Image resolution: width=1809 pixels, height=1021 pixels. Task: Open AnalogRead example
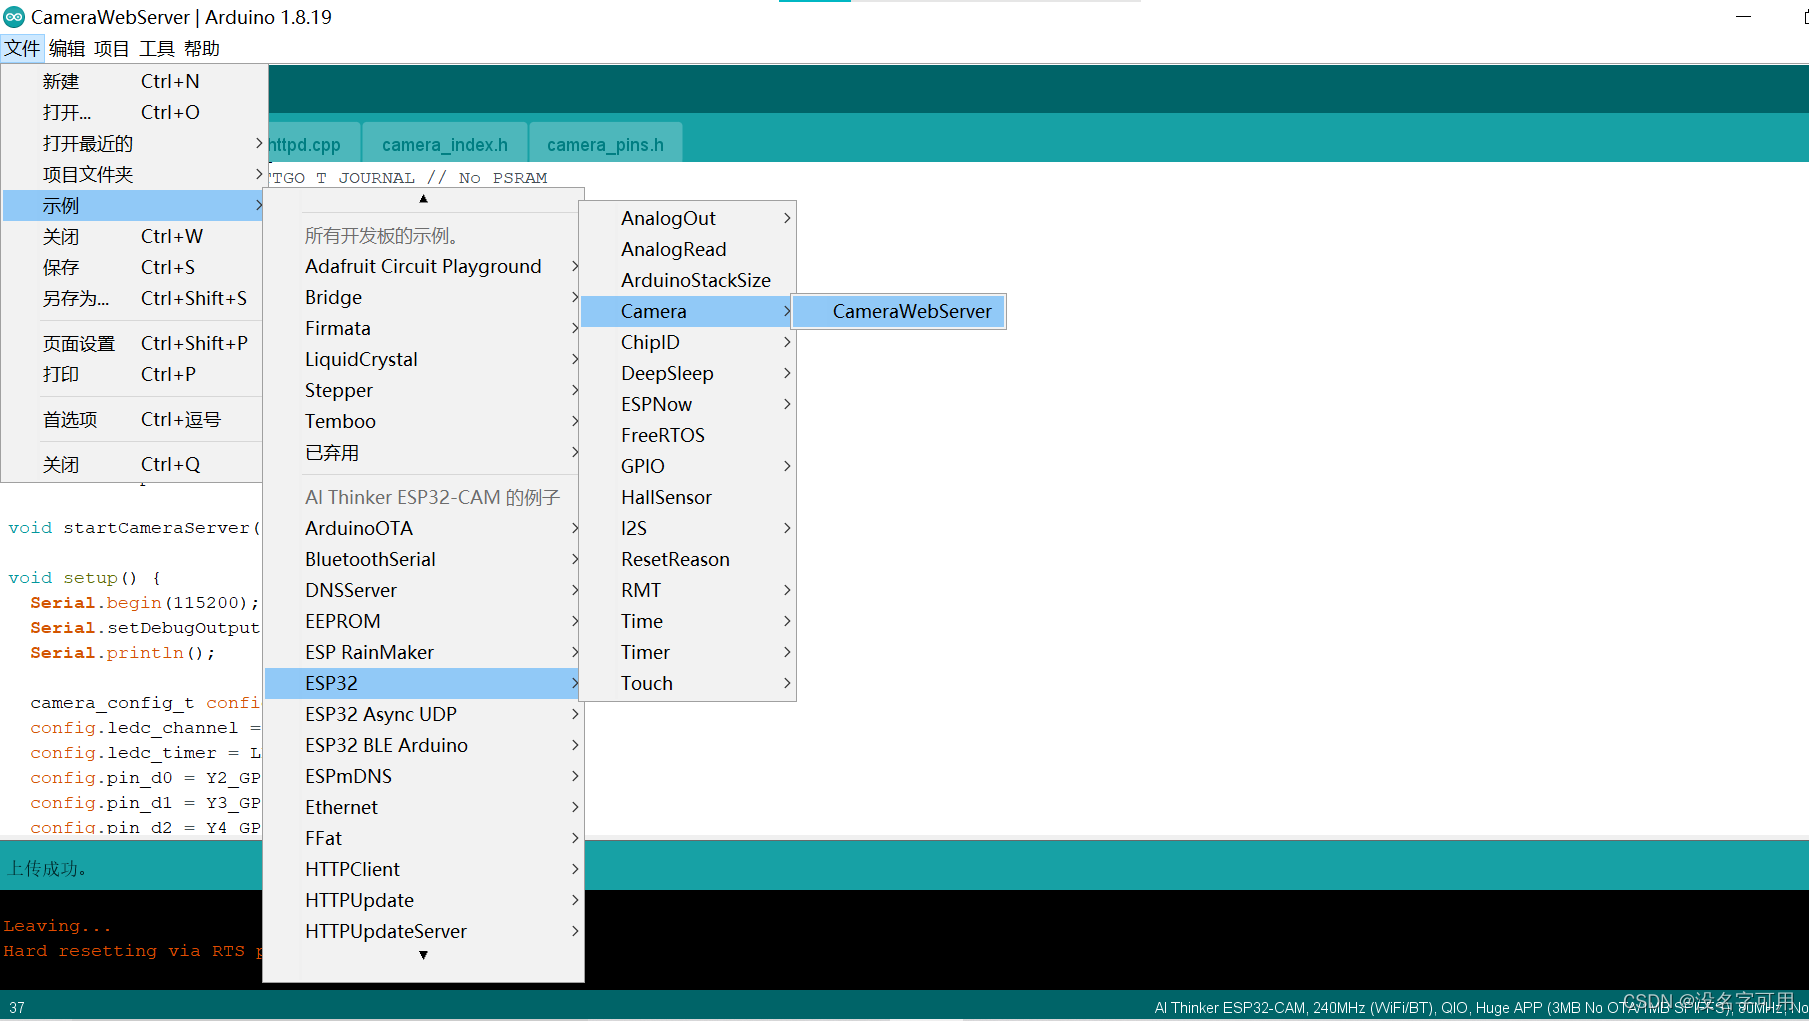688,249
